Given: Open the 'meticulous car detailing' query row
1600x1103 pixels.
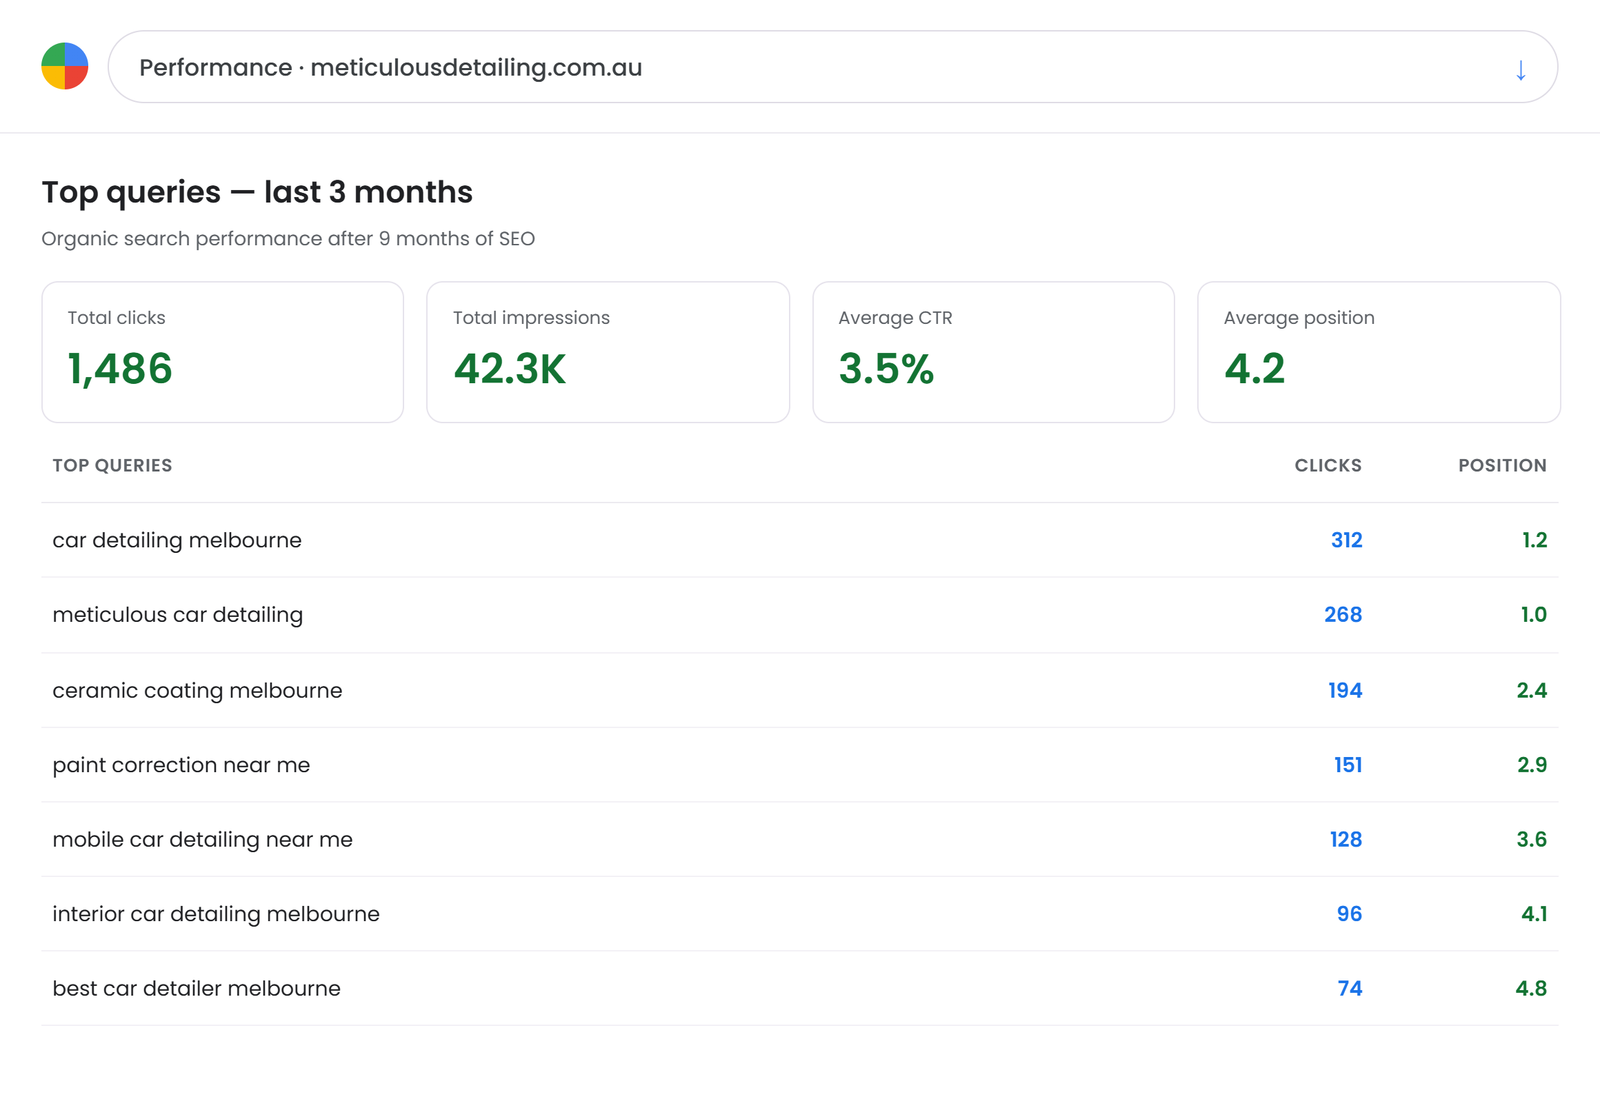Looking at the screenshot, I should (800, 615).
